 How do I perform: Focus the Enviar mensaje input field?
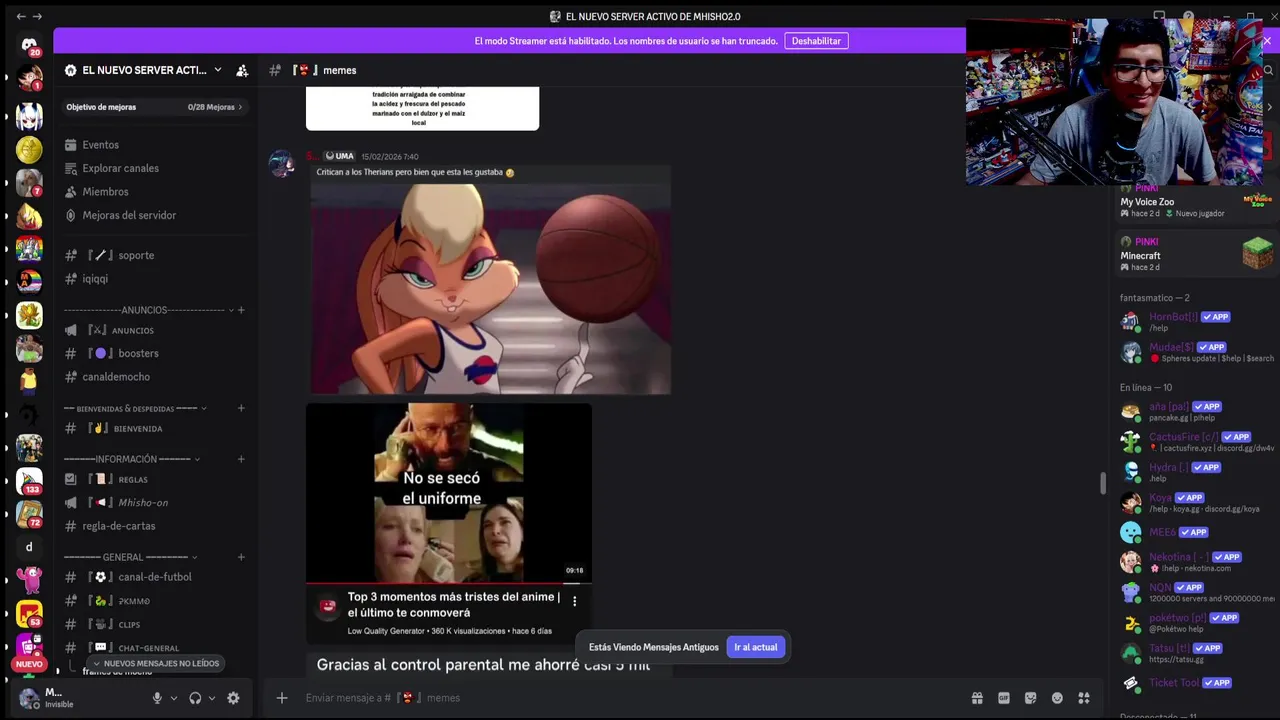pos(630,698)
